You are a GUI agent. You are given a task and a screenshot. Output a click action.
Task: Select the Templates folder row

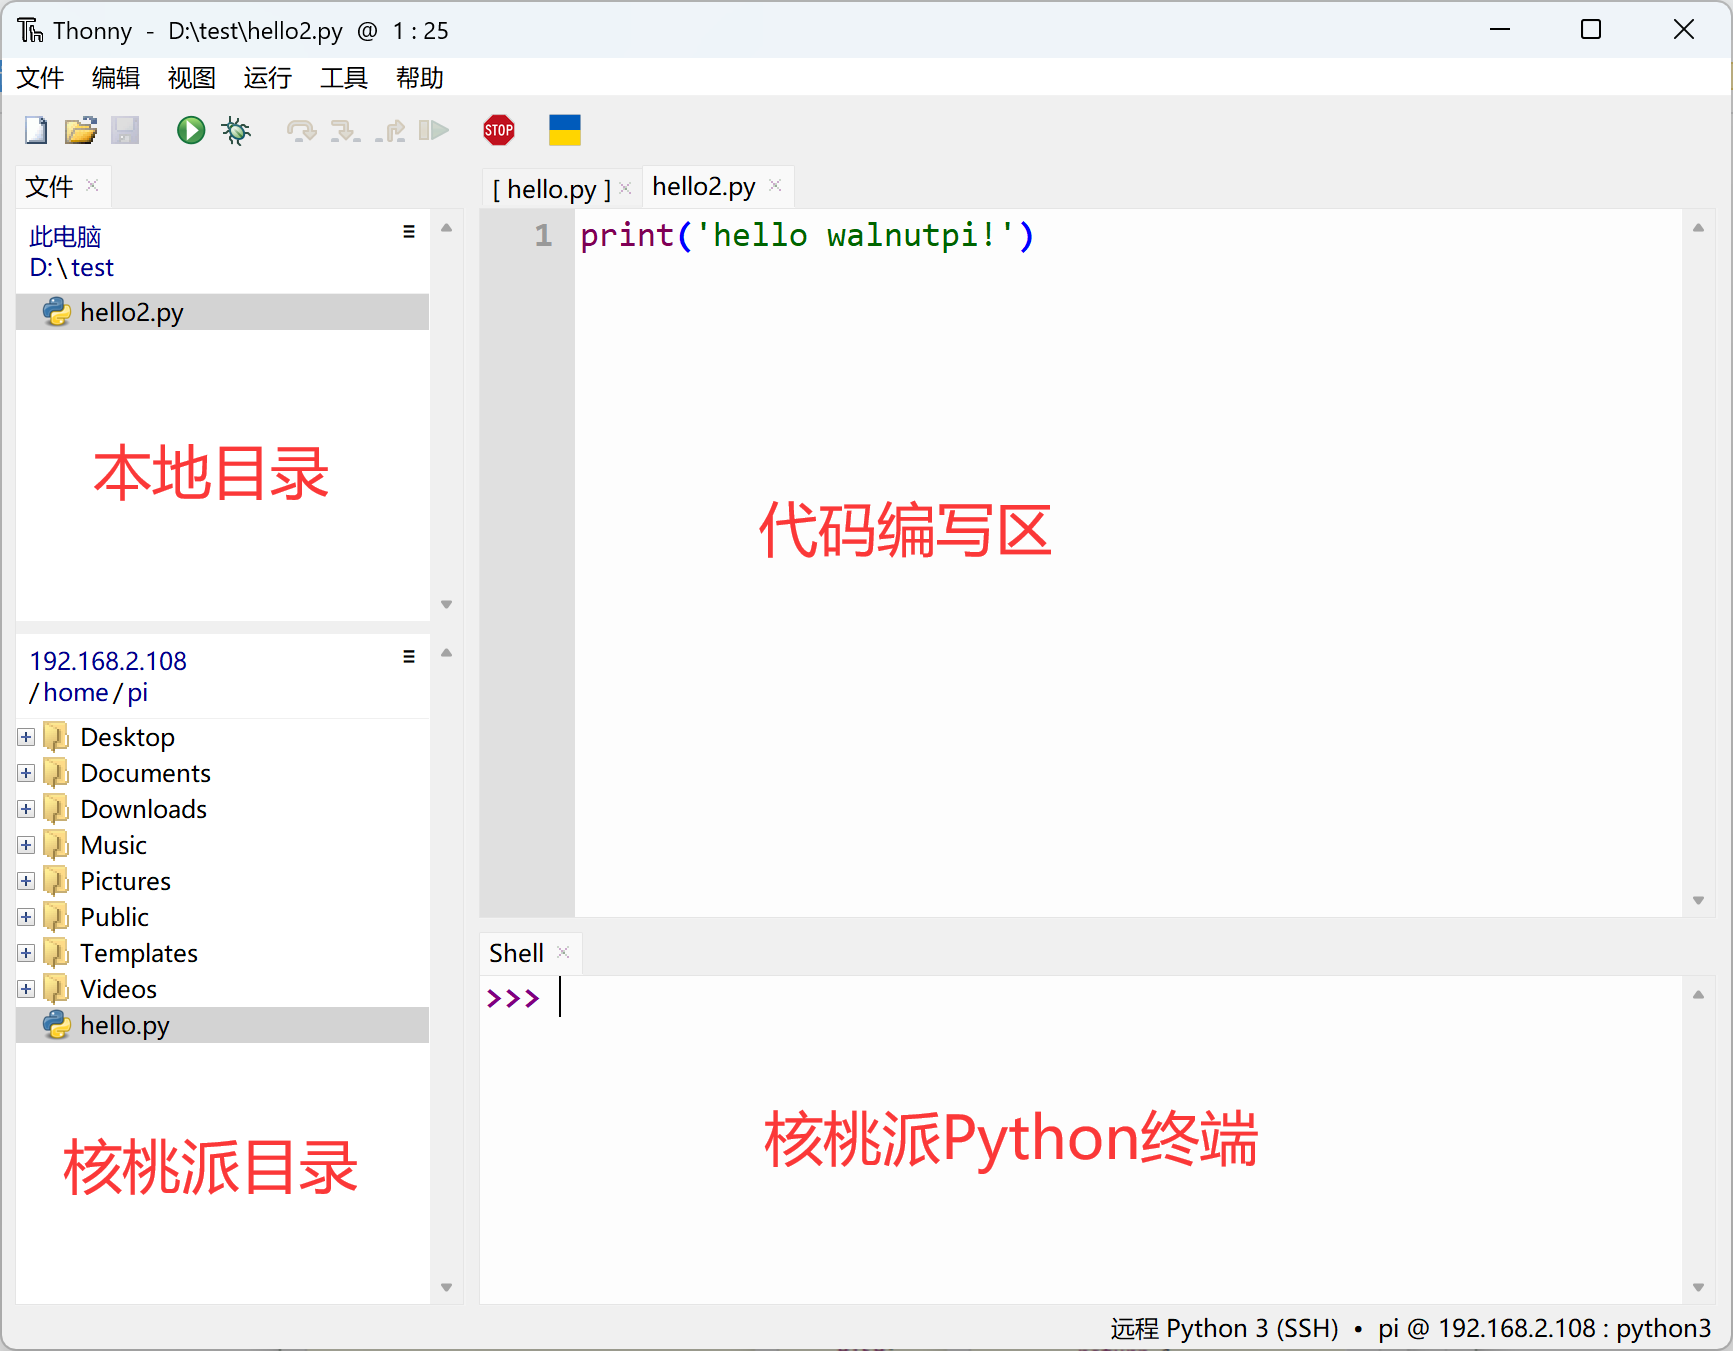pos(223,953)
